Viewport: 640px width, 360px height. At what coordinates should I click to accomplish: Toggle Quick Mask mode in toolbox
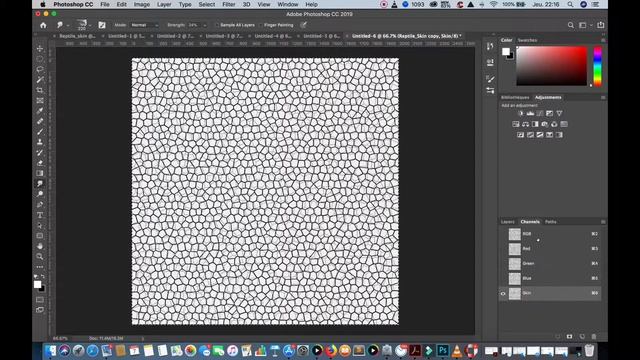[40, 300]
